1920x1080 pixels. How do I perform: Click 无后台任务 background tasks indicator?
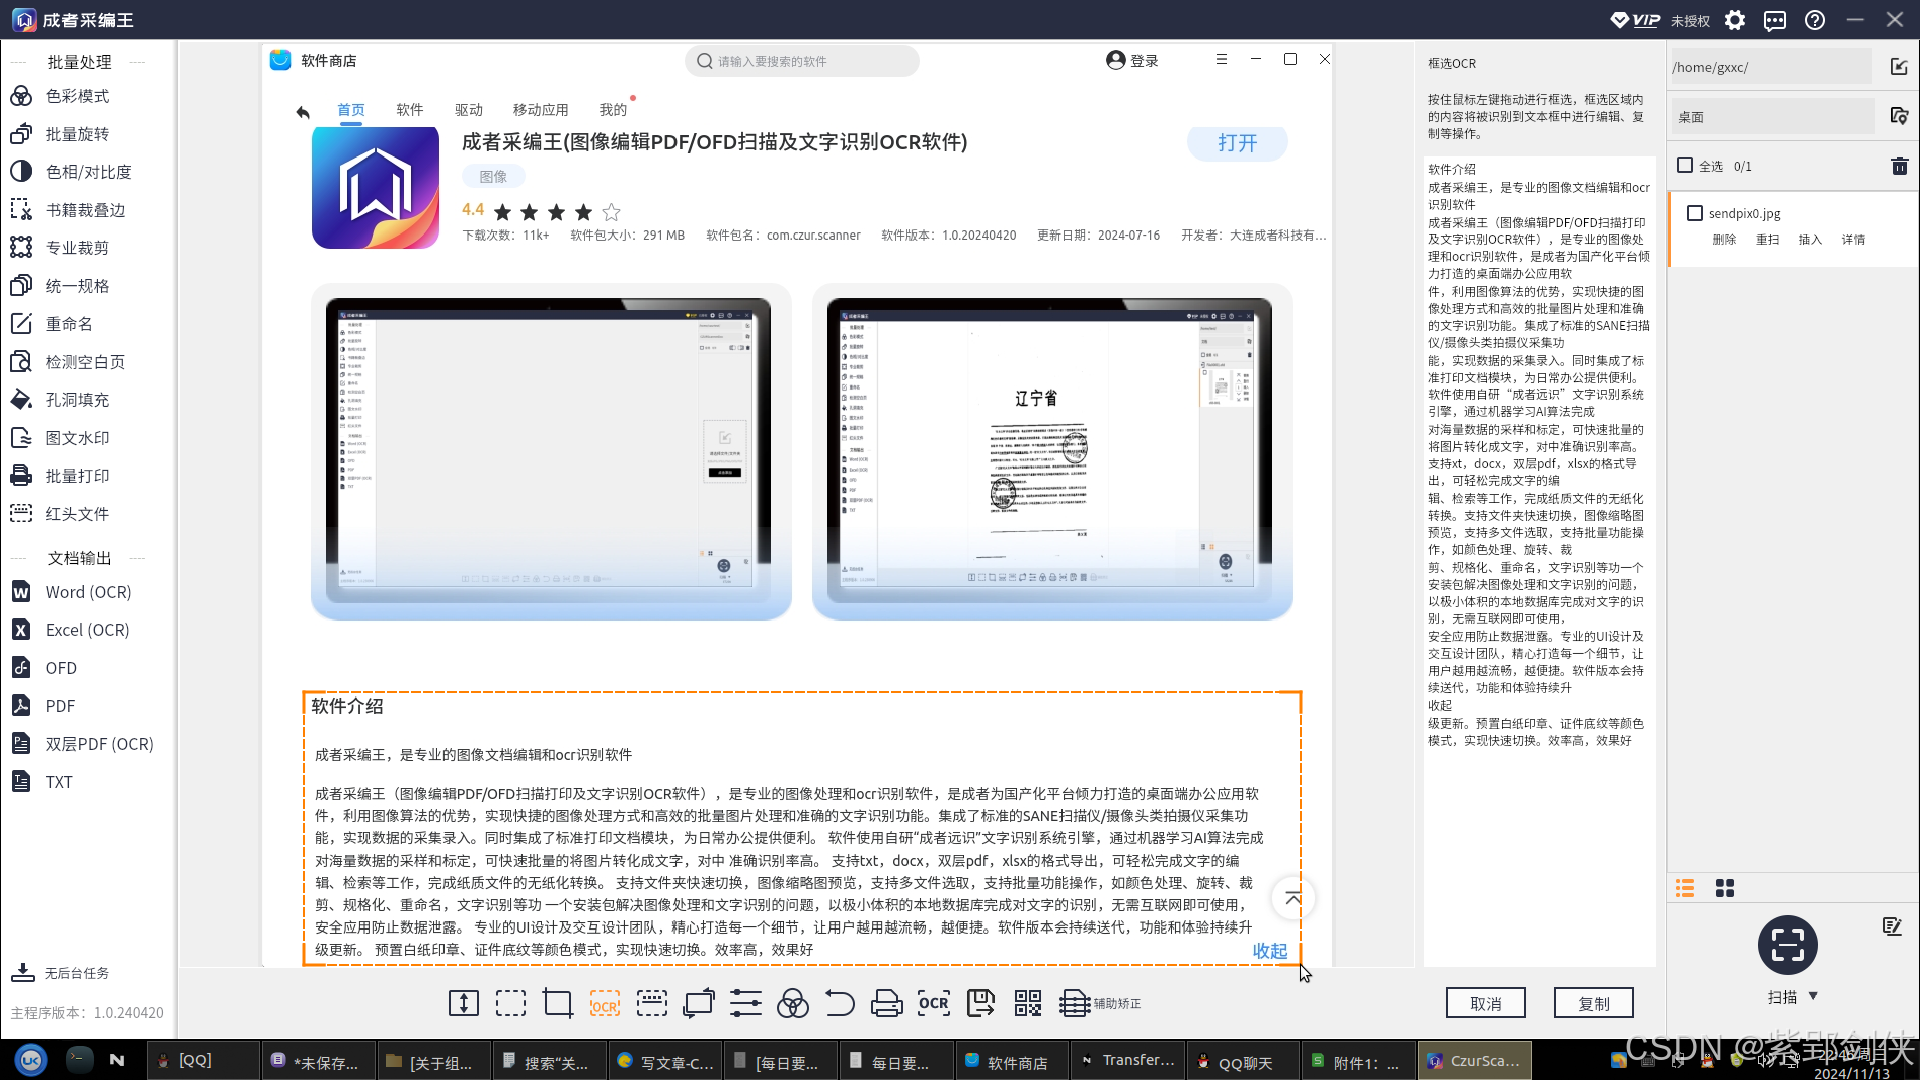click(61, 973)
